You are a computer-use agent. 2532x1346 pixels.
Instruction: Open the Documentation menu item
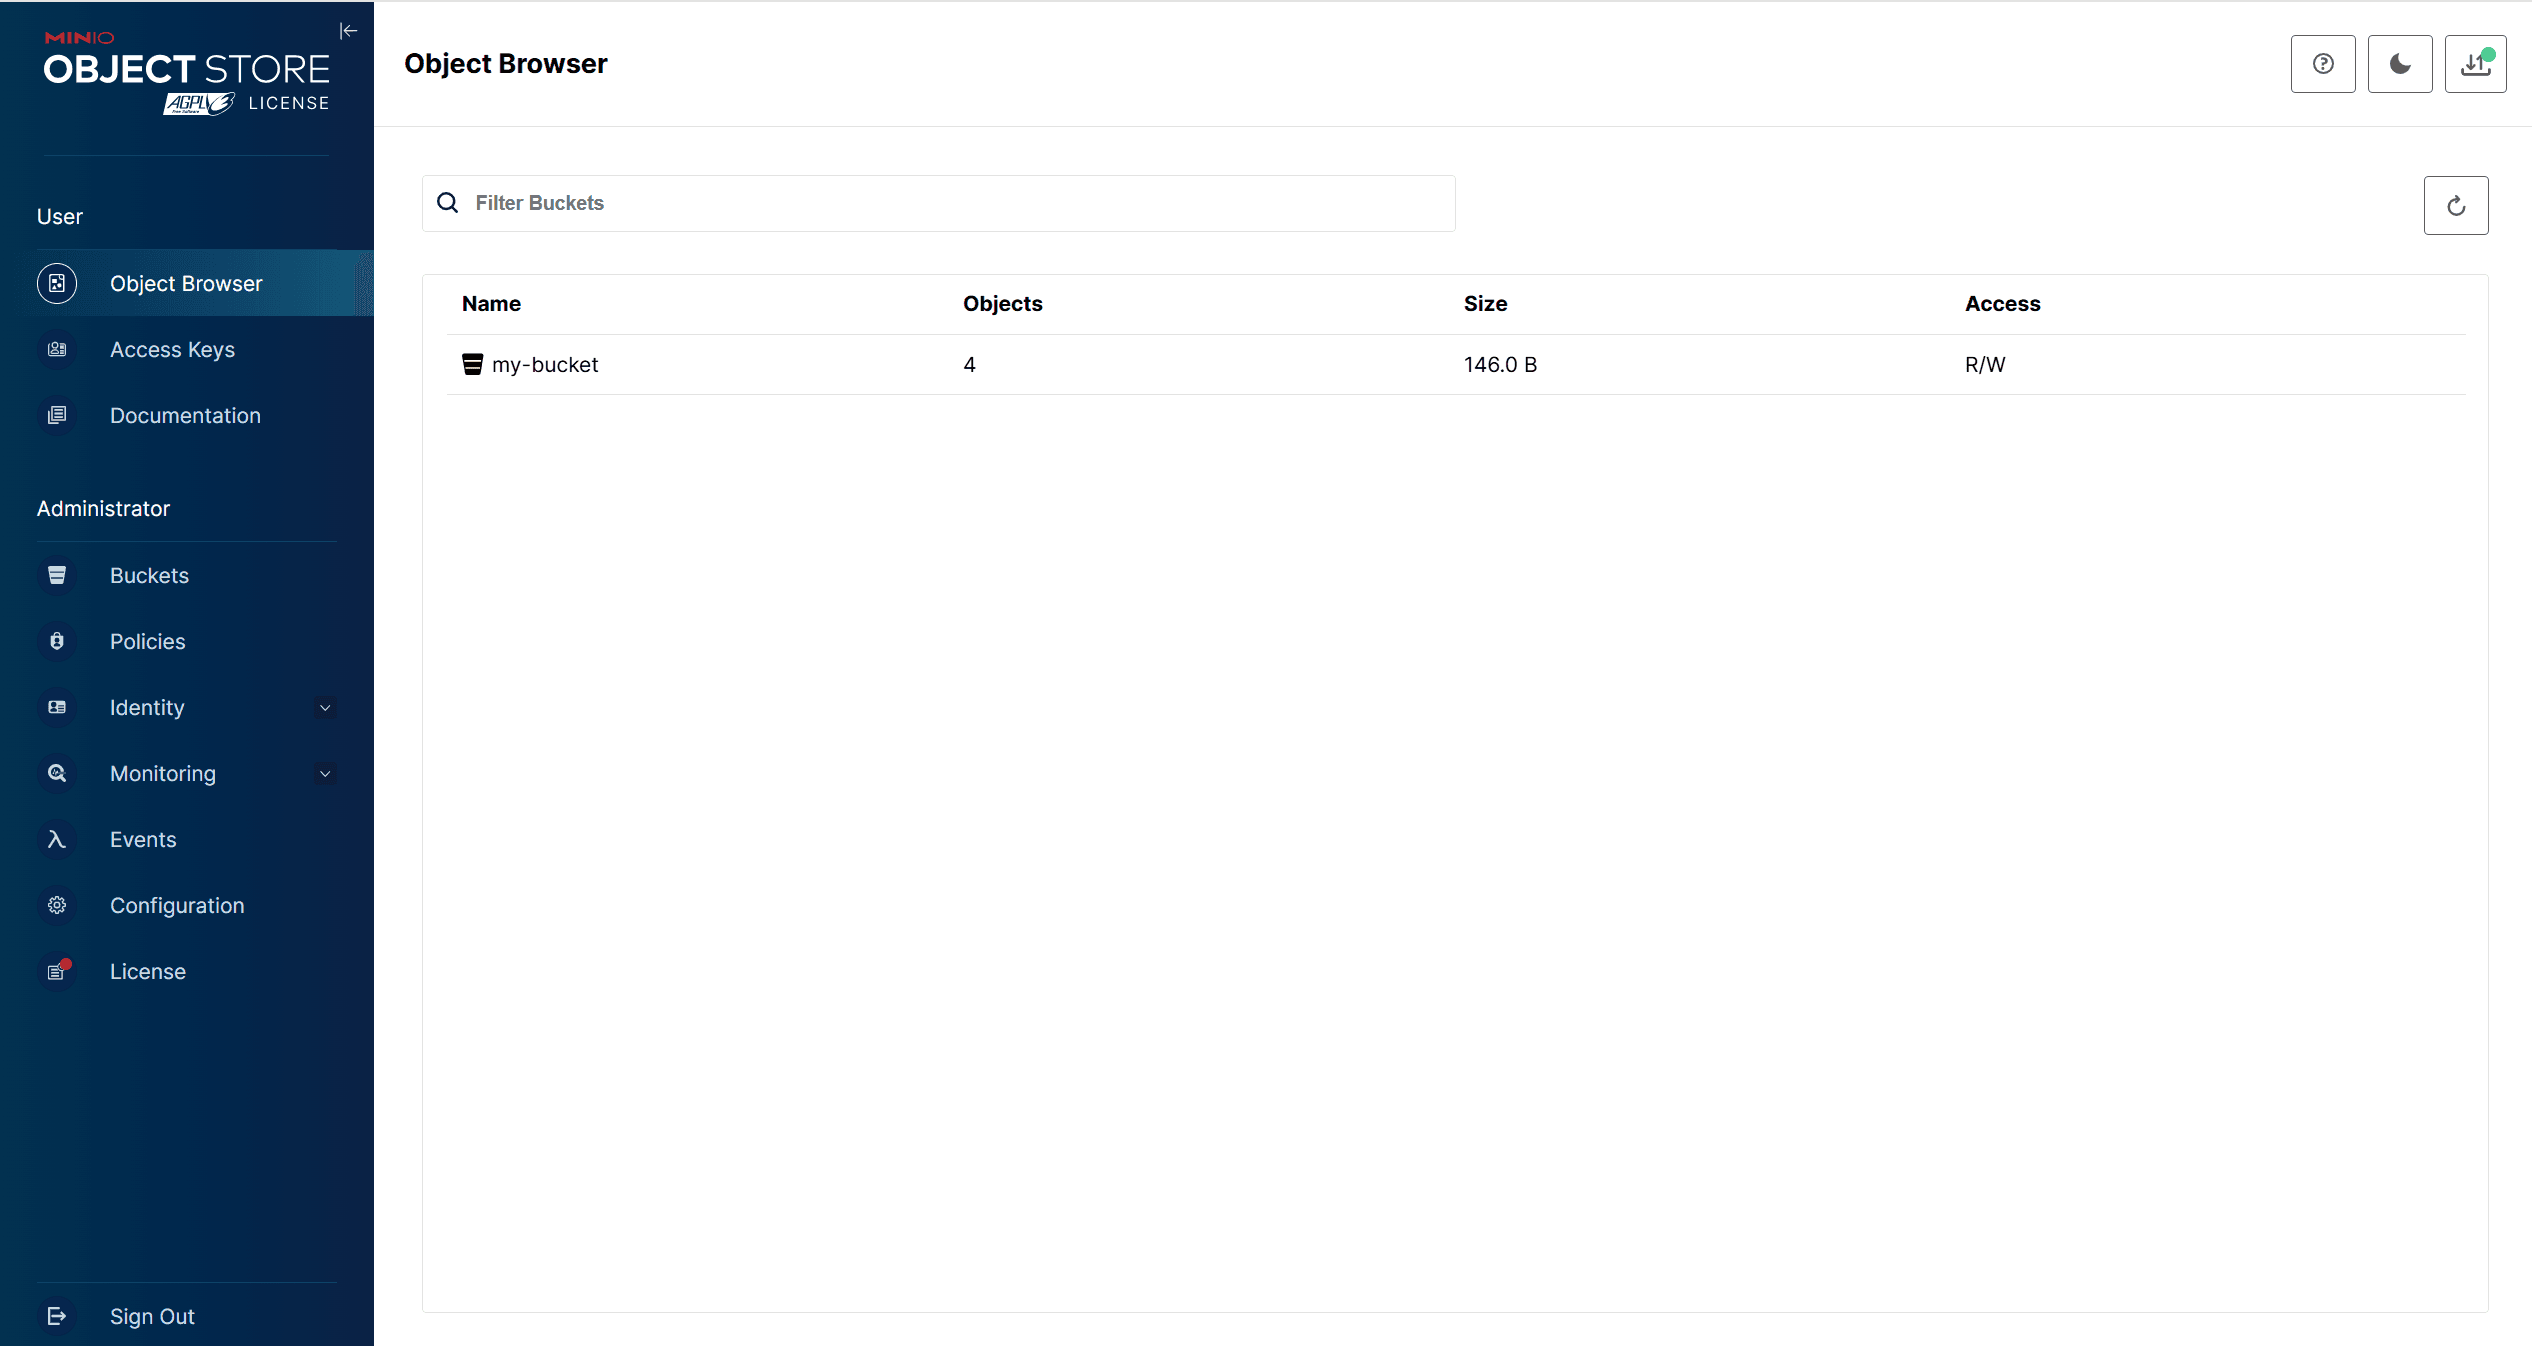pyautogui.click(x=185, y=415)
